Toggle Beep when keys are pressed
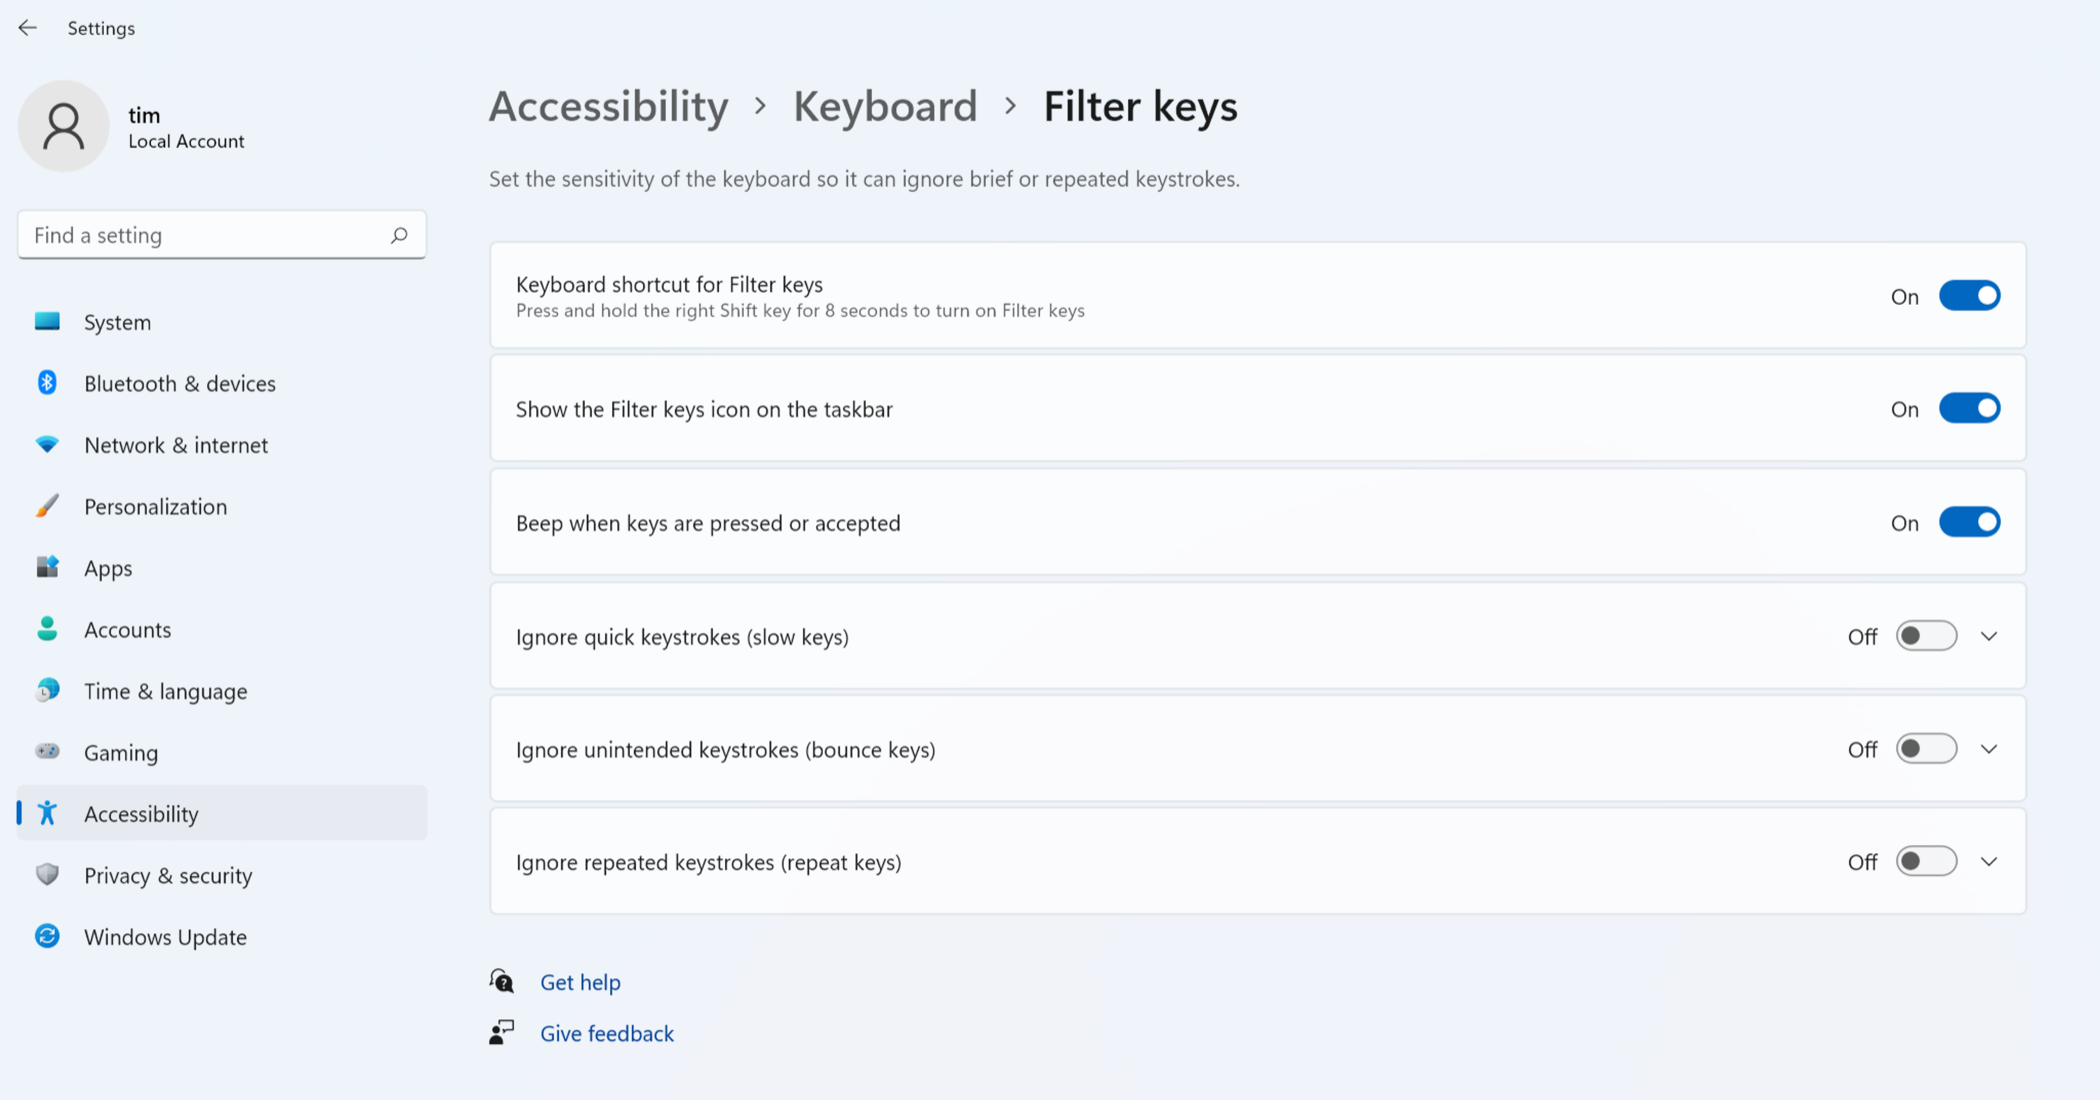This screenshot has width=2100, height=1100. [1969, 522]
